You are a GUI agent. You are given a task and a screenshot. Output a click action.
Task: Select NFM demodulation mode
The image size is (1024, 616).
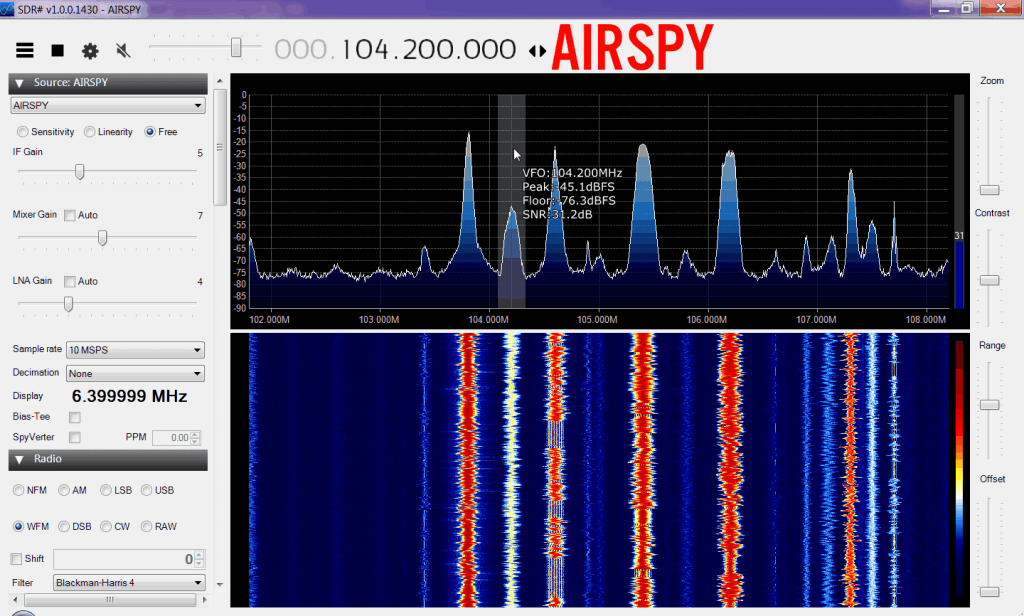(x=19, y=490)
